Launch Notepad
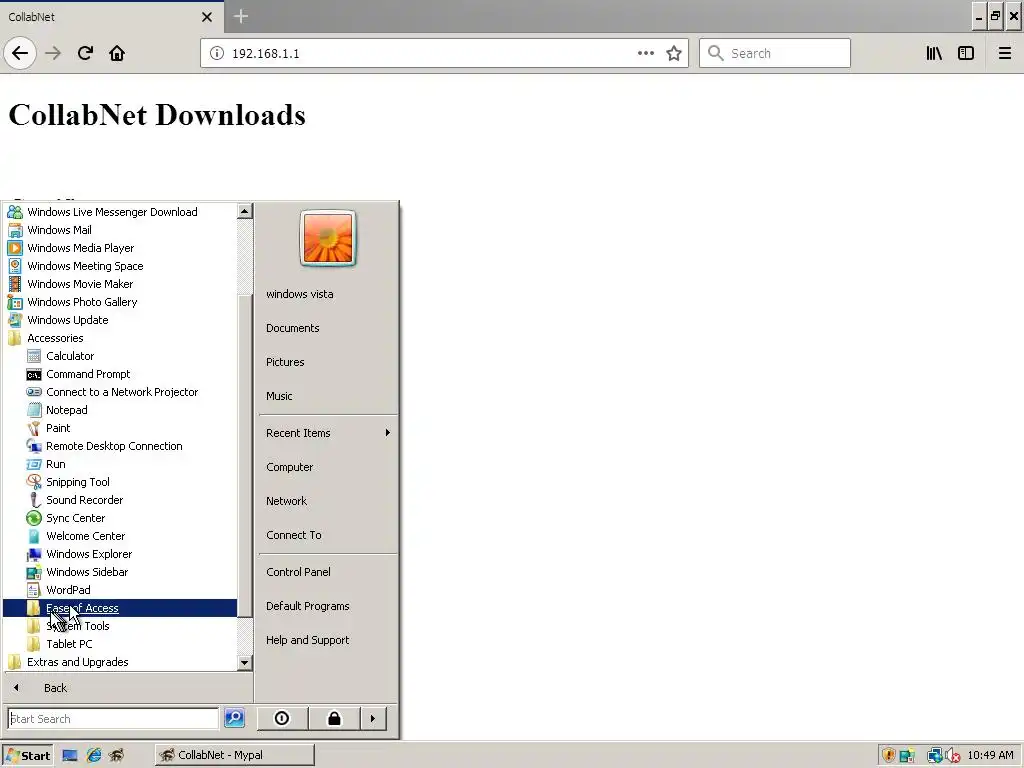The height and width of the screenshot is (768, 1024). click(120, 410)
